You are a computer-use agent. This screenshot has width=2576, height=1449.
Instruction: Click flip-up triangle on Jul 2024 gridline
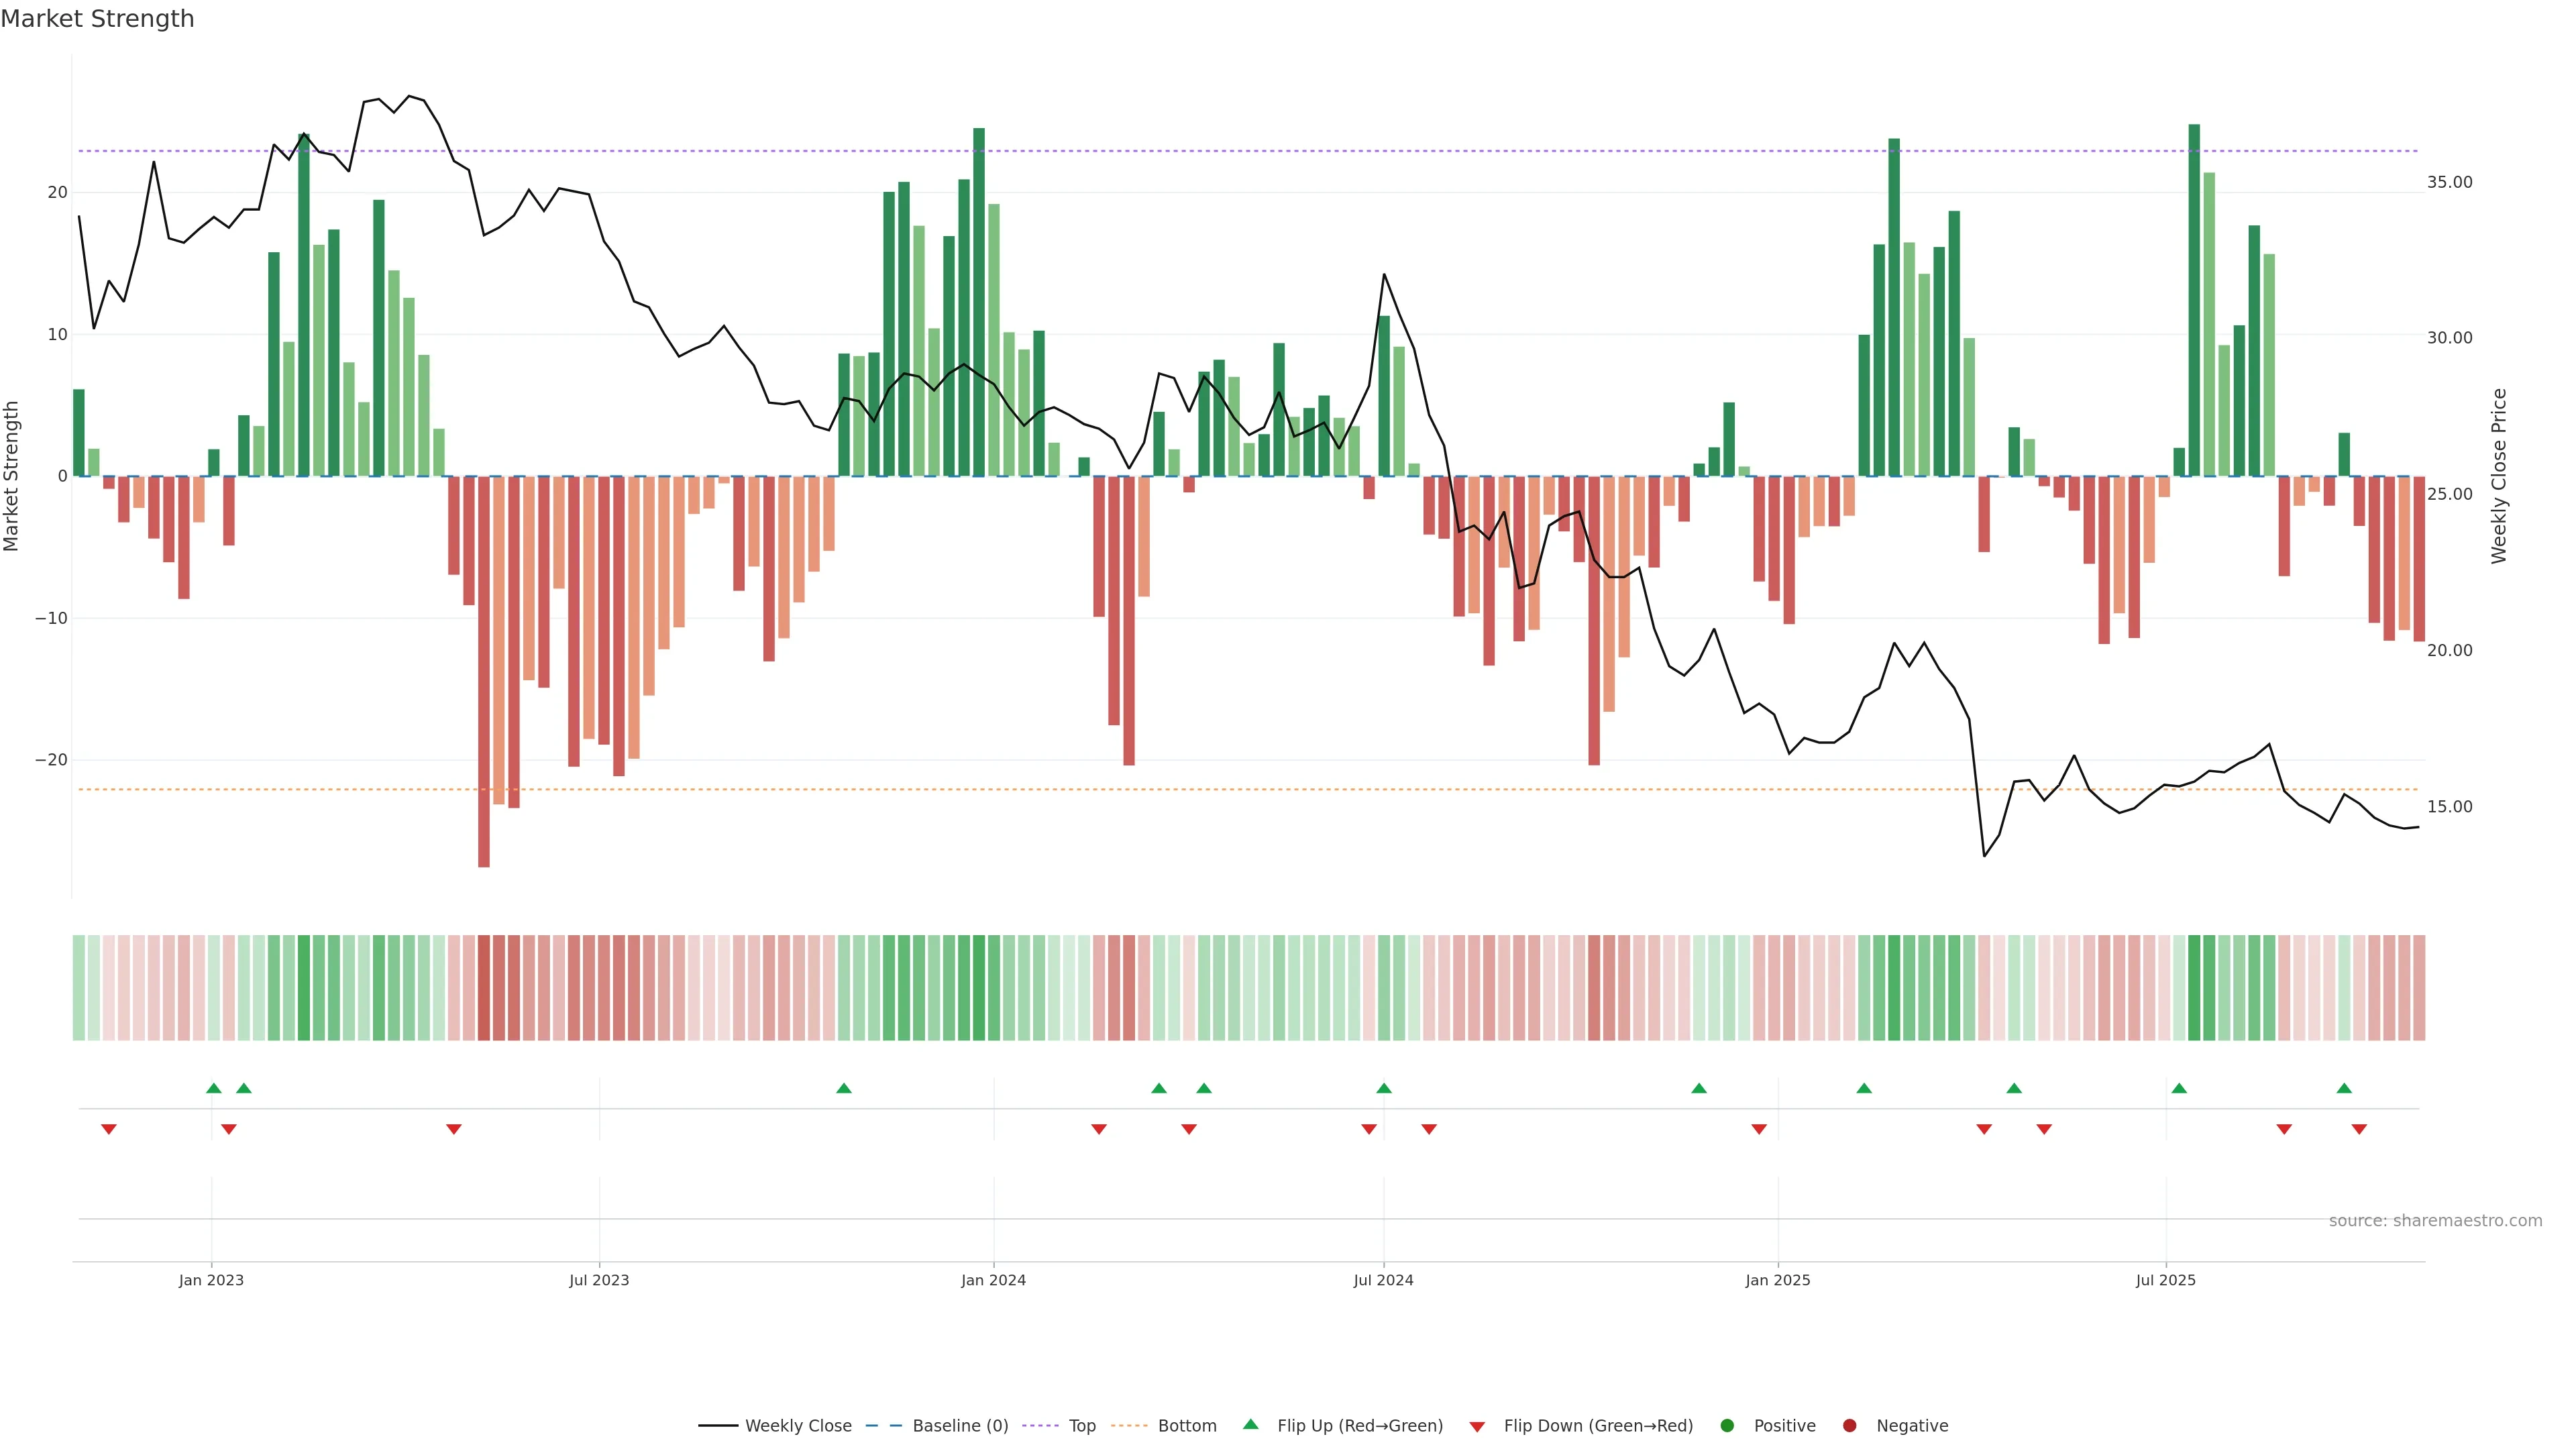click(1384, 1088)
